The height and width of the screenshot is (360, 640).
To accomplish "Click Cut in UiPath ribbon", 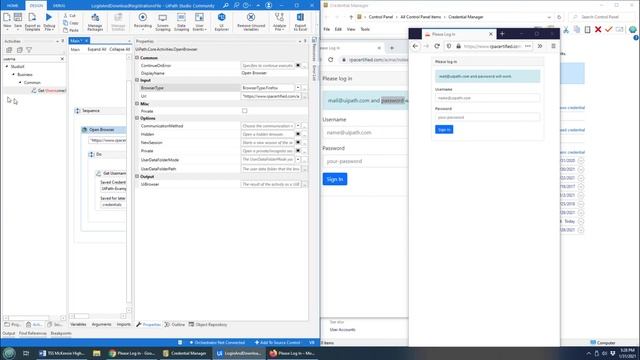I will tap(70, 16).
